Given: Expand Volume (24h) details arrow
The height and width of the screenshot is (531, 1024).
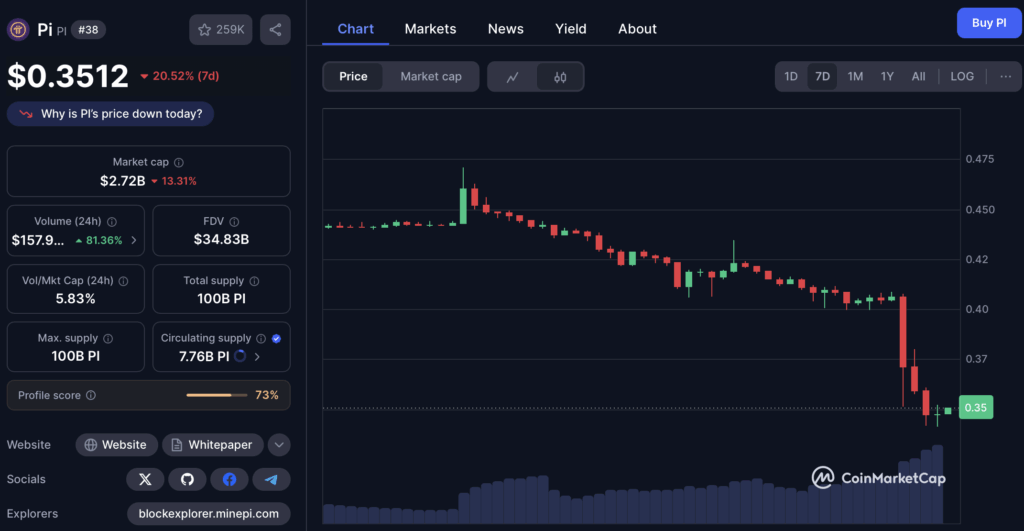Looking at the screenshot, I should (134, 240).
